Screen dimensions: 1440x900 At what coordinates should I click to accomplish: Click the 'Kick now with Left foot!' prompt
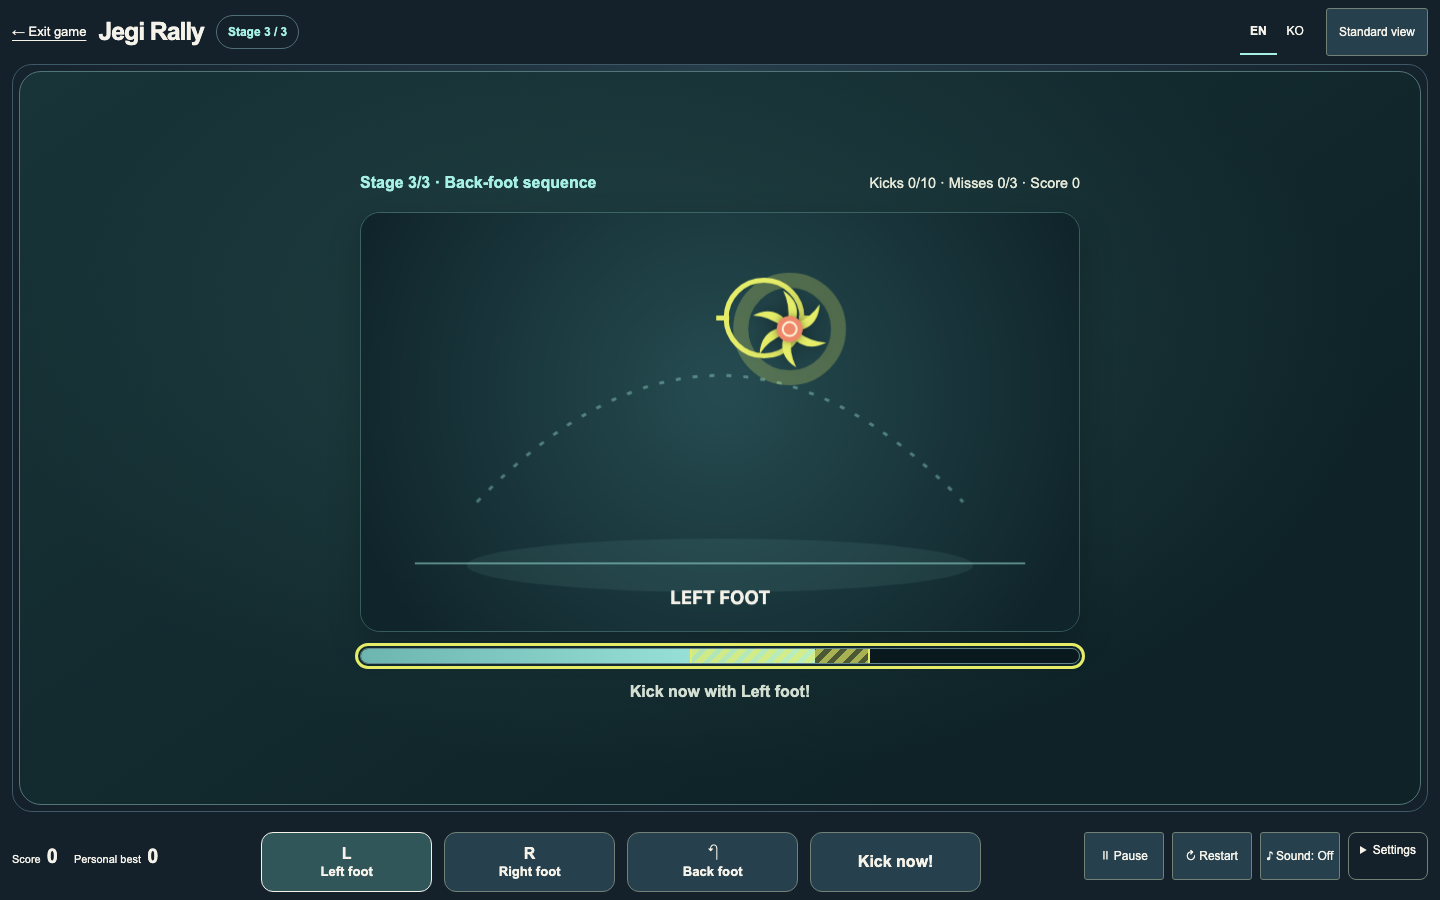tap(720, 691)
